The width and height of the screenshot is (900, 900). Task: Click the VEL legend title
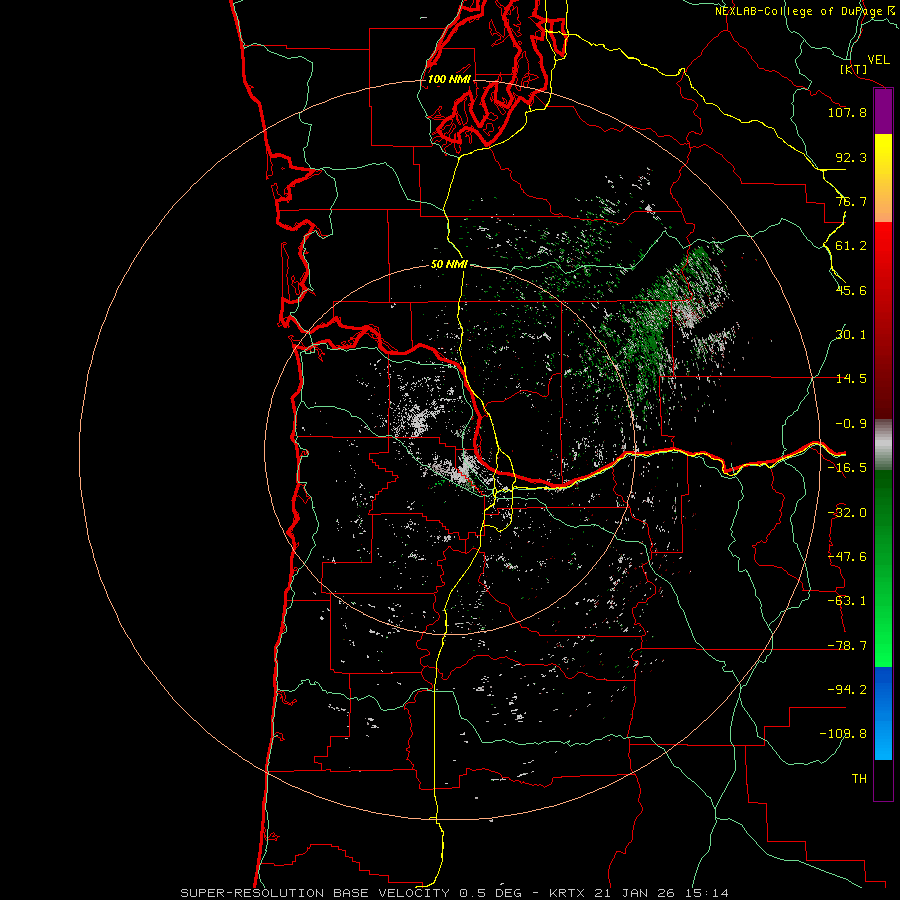pos(878,60)
